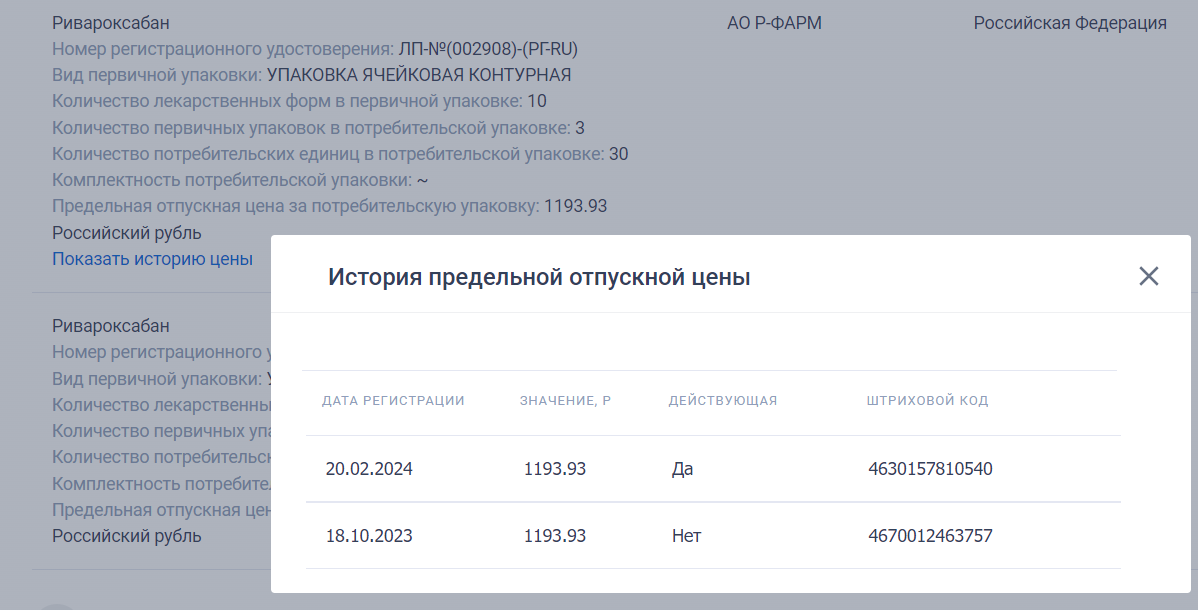Click the country 'Российская Федерация'
This screenshot has height=610, width=1198.
click(x=1070, y=23)
